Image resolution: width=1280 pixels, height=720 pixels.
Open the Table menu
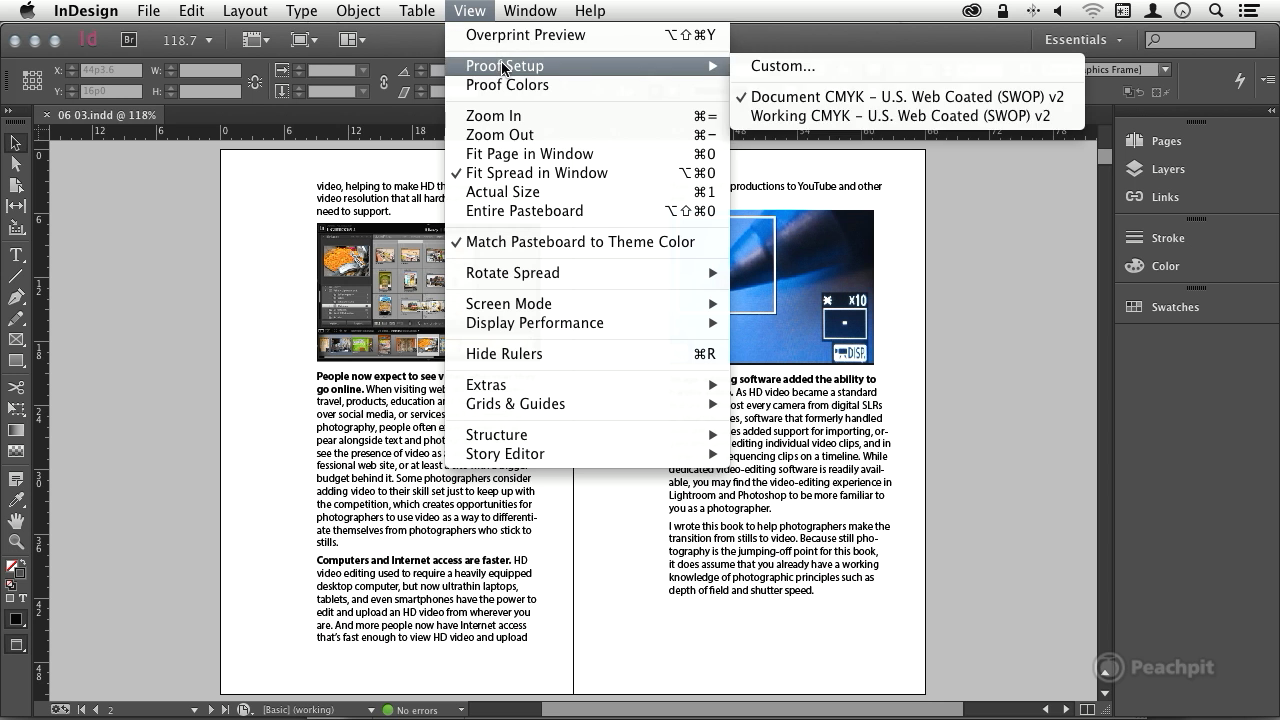pyautogui.click(x=417, y=11)
